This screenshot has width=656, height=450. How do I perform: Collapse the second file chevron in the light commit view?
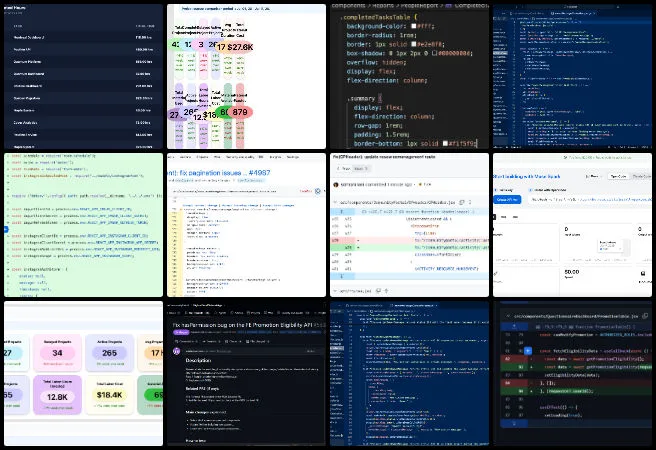click(x=335, y=291)
